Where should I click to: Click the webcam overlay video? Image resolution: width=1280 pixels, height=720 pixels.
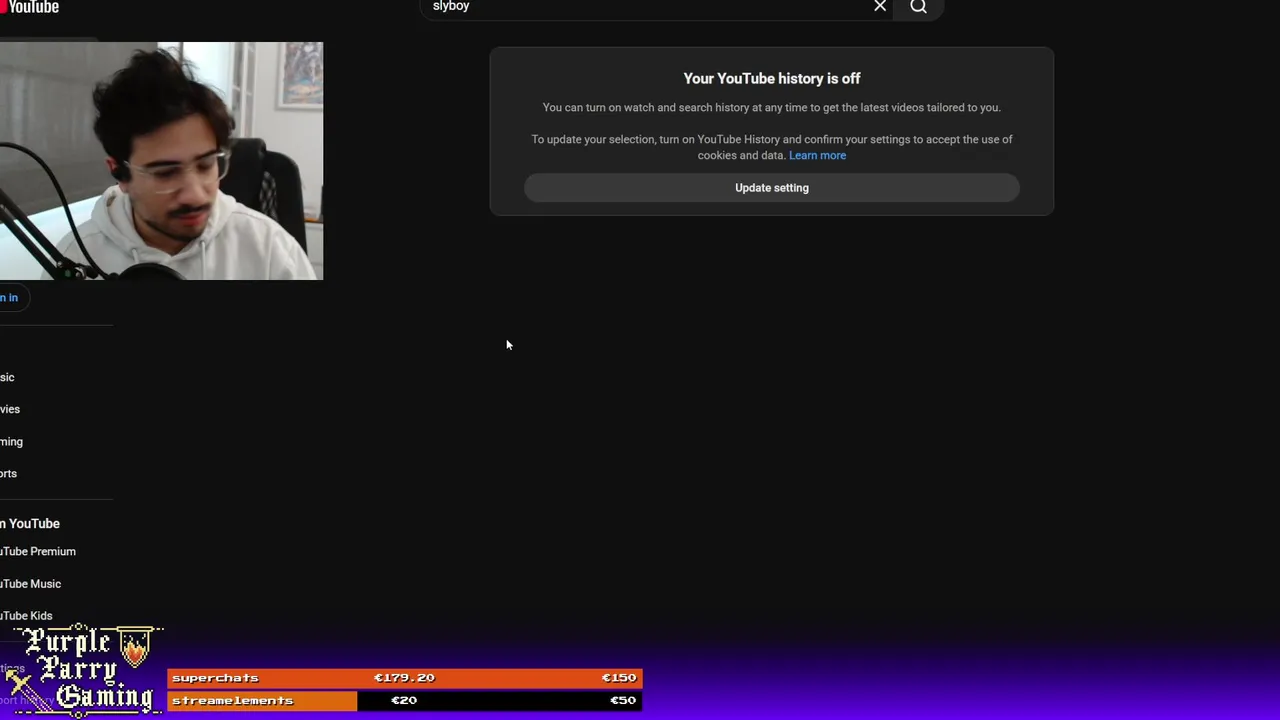(x=161, y=161)
